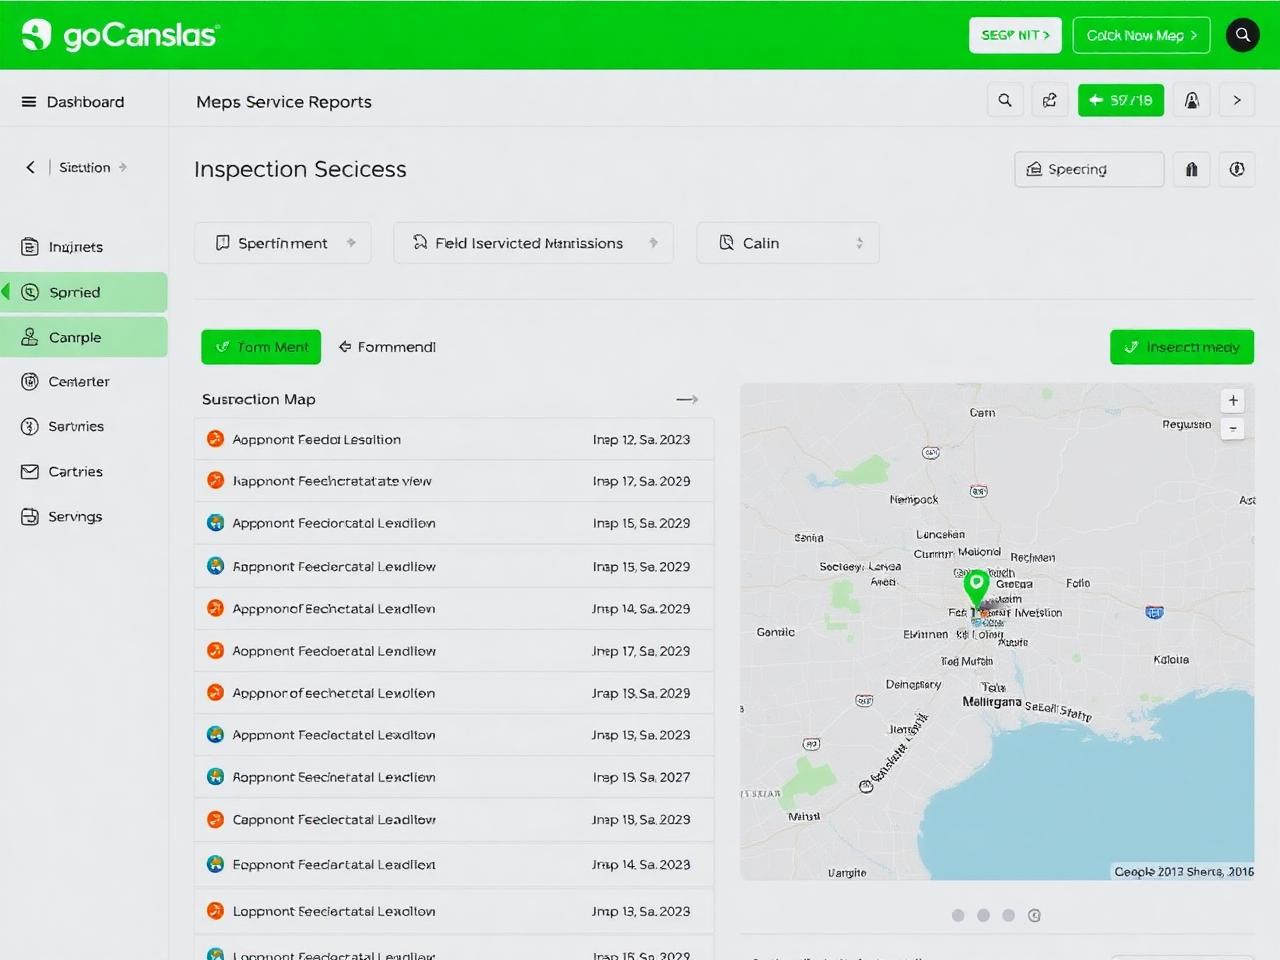1280x960 pixels.
Task: Click the arrow next to Susrection Map
Action: pos(687,399)
